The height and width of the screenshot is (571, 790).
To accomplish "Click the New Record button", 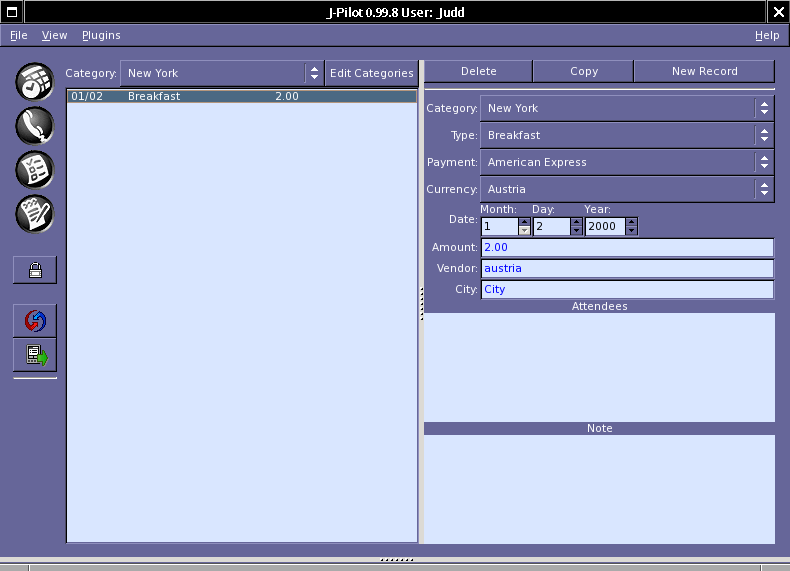I will tap(704, 71).
